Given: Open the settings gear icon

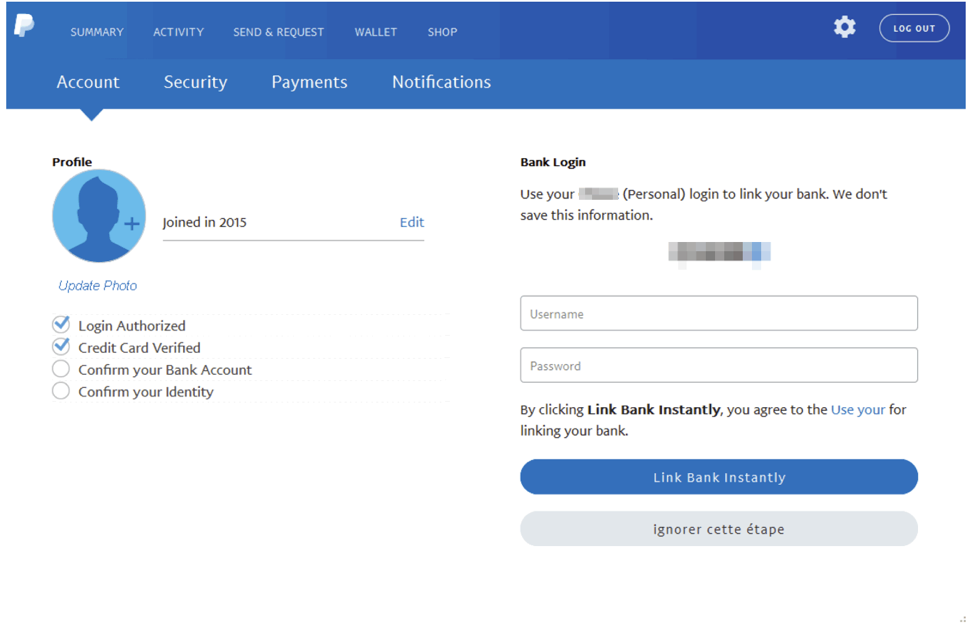Looking at the screenshot, I should pyautogui.click(x=844, y=27).
